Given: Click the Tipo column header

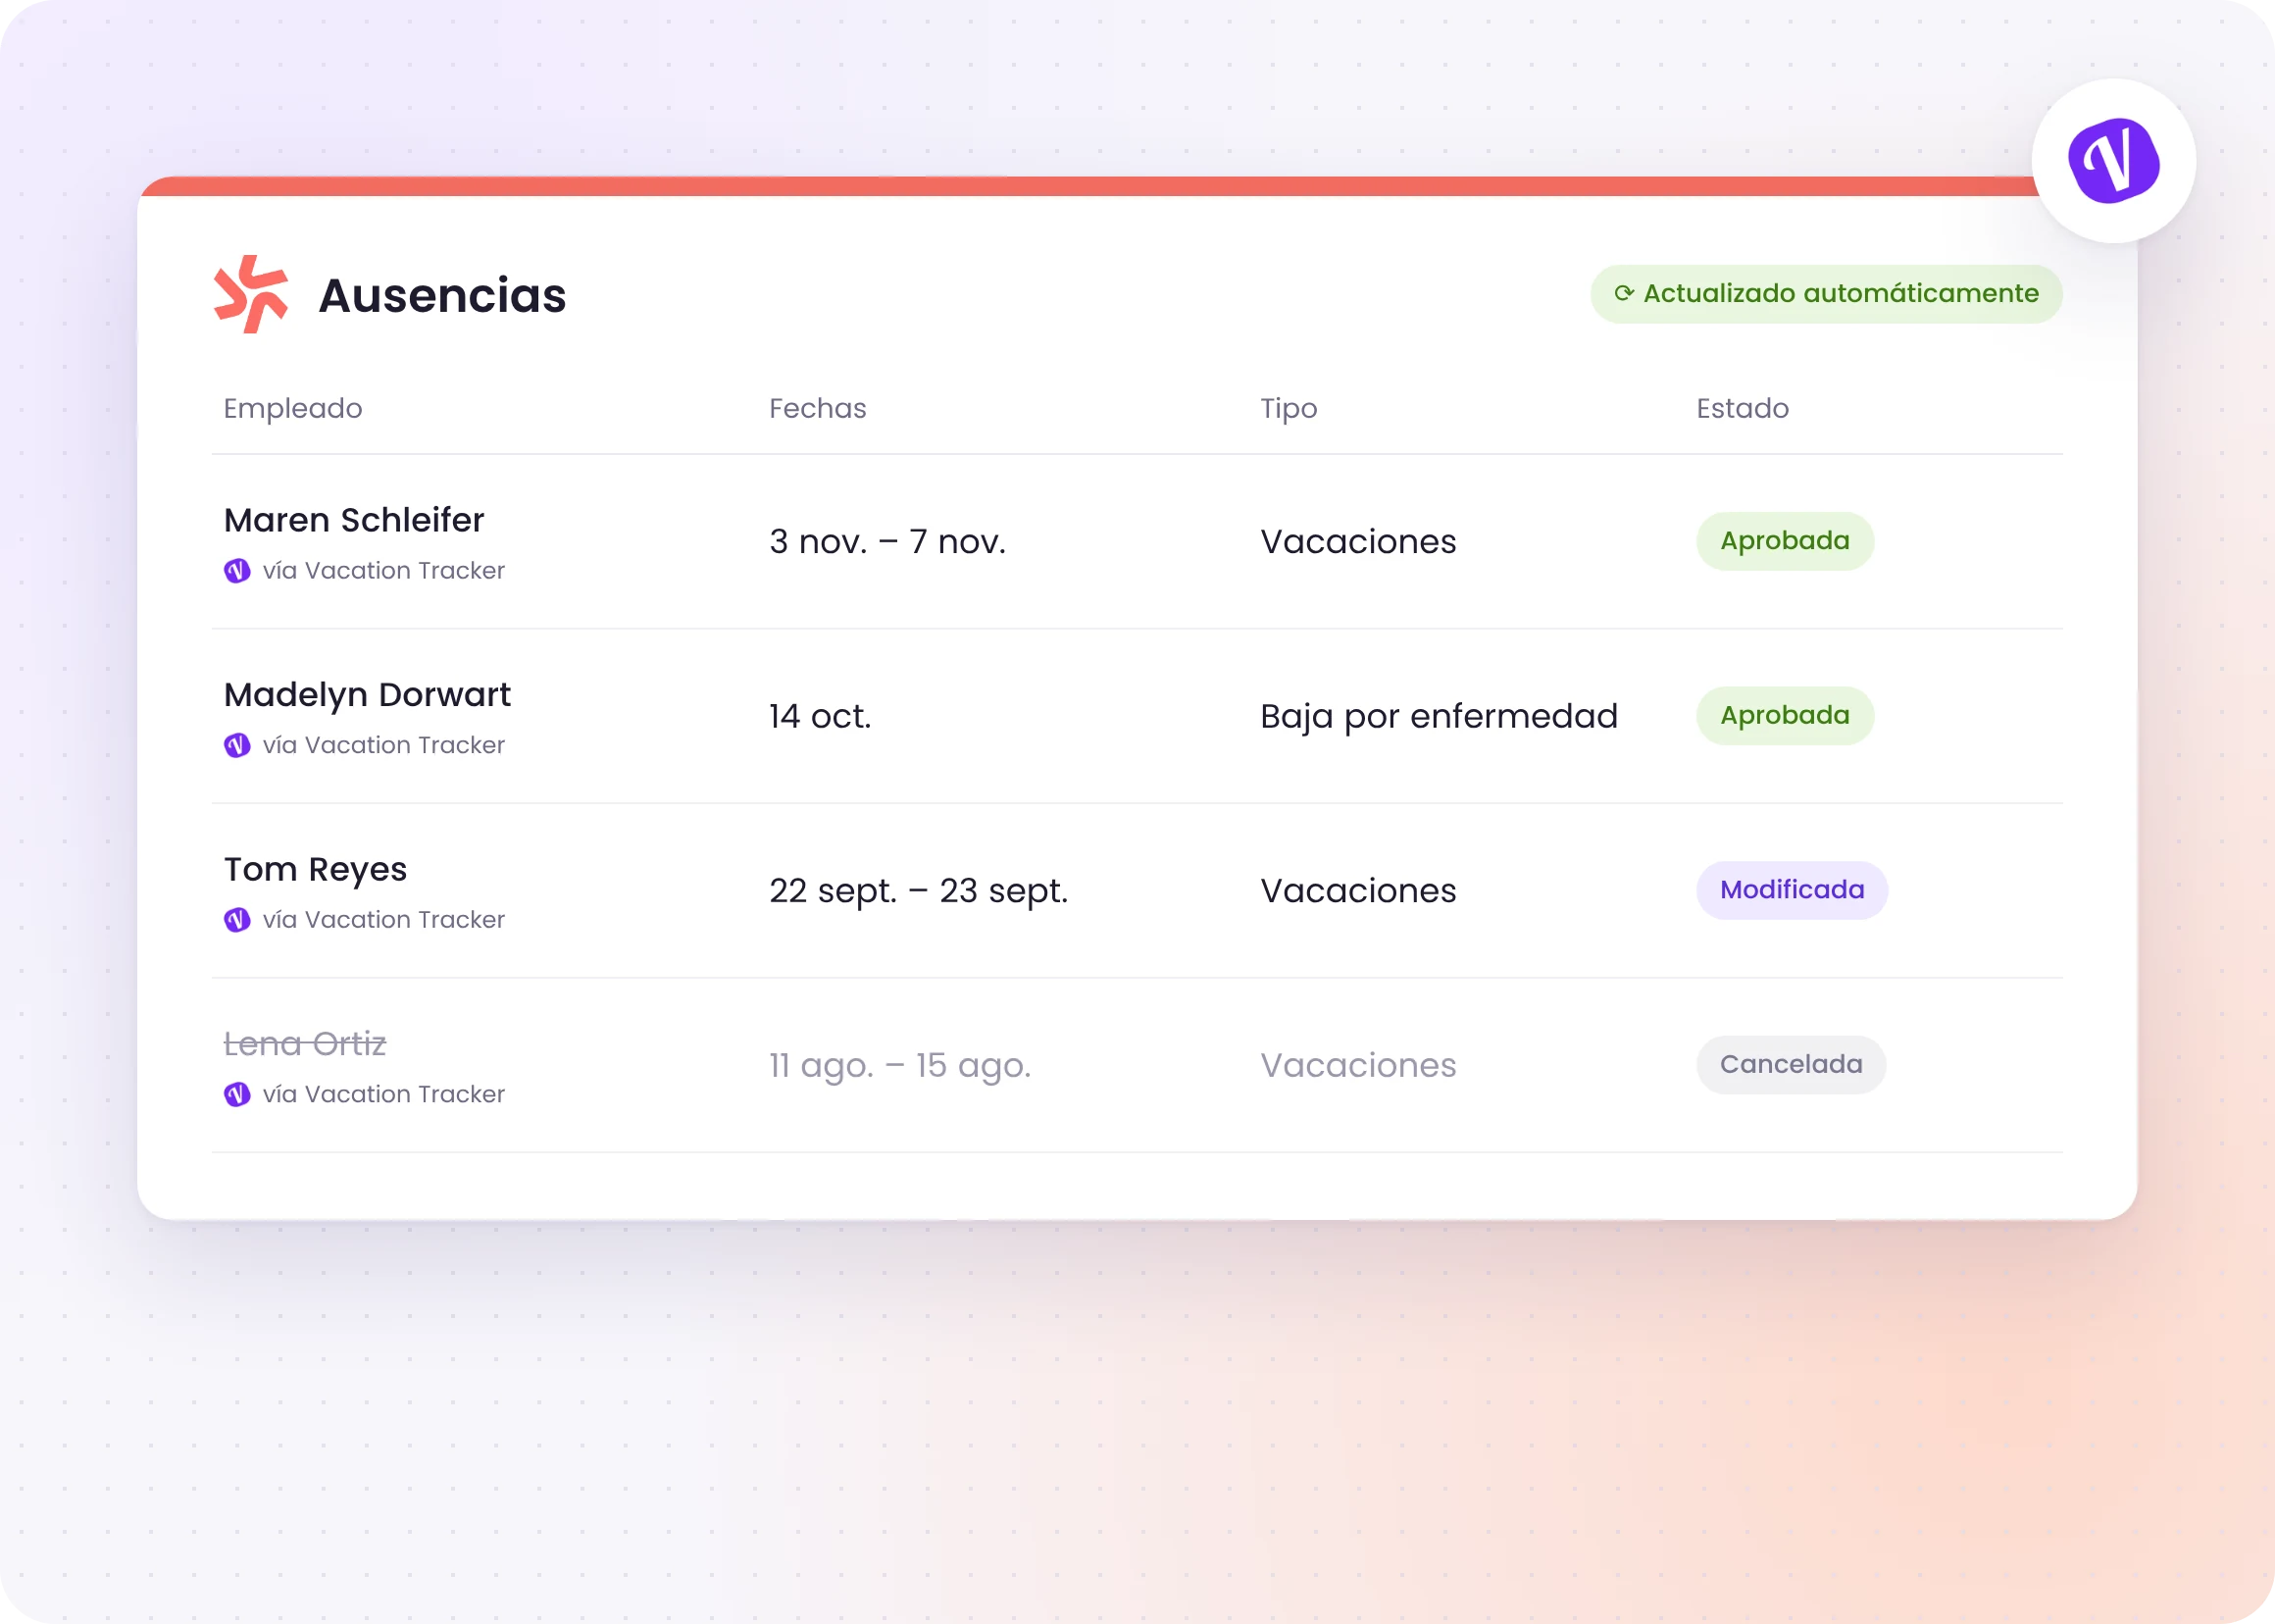Looking at the screenshot, I should click(1288, 408).
